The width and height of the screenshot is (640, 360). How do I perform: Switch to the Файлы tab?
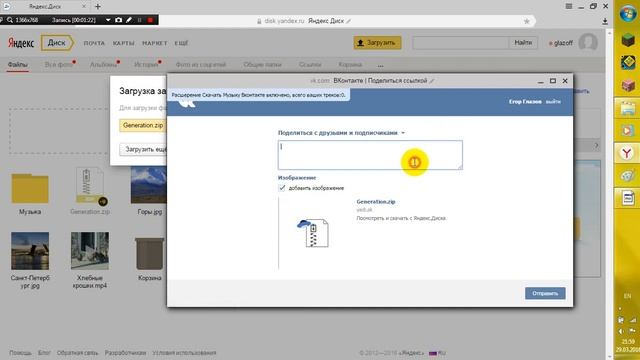coord(18,65)
